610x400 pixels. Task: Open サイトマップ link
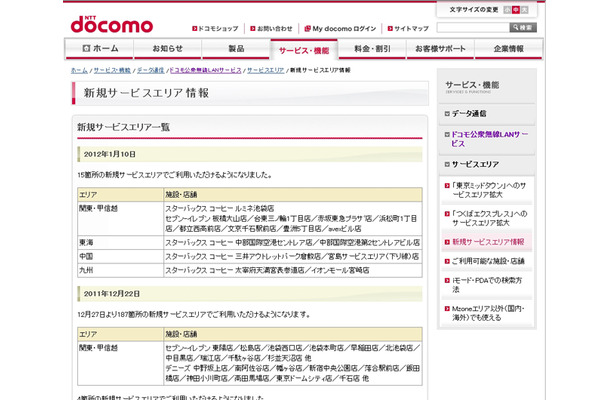411,28
